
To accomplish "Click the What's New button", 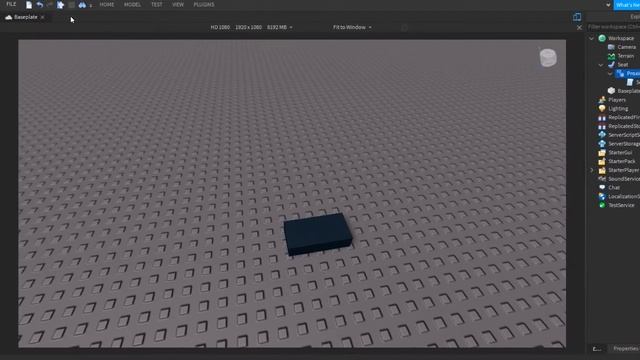I will (627, 5).
